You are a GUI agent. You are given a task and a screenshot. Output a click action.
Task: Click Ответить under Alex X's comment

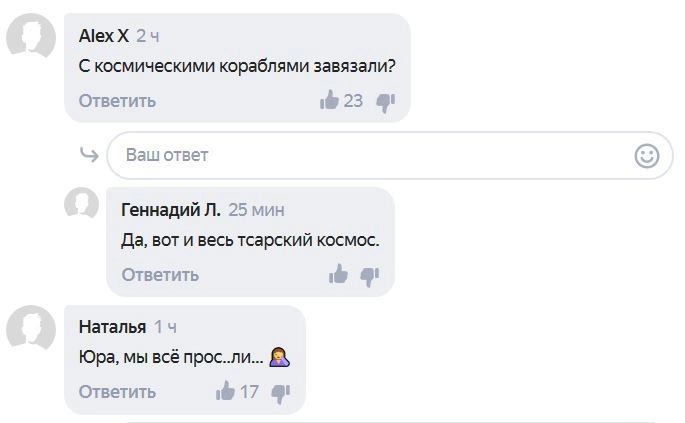click(x=117, y=100)
